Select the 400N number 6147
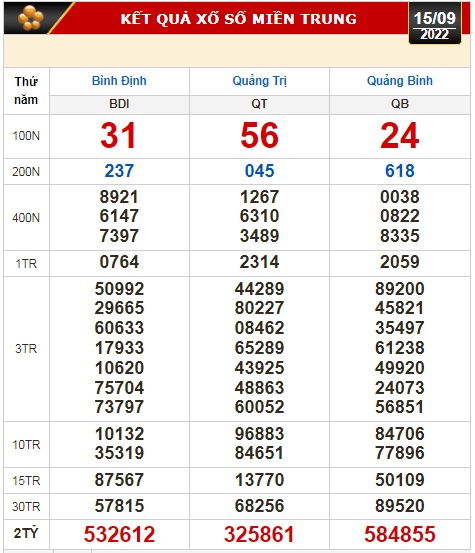Viewport: 475px width, 553px height. pos(119,216)
